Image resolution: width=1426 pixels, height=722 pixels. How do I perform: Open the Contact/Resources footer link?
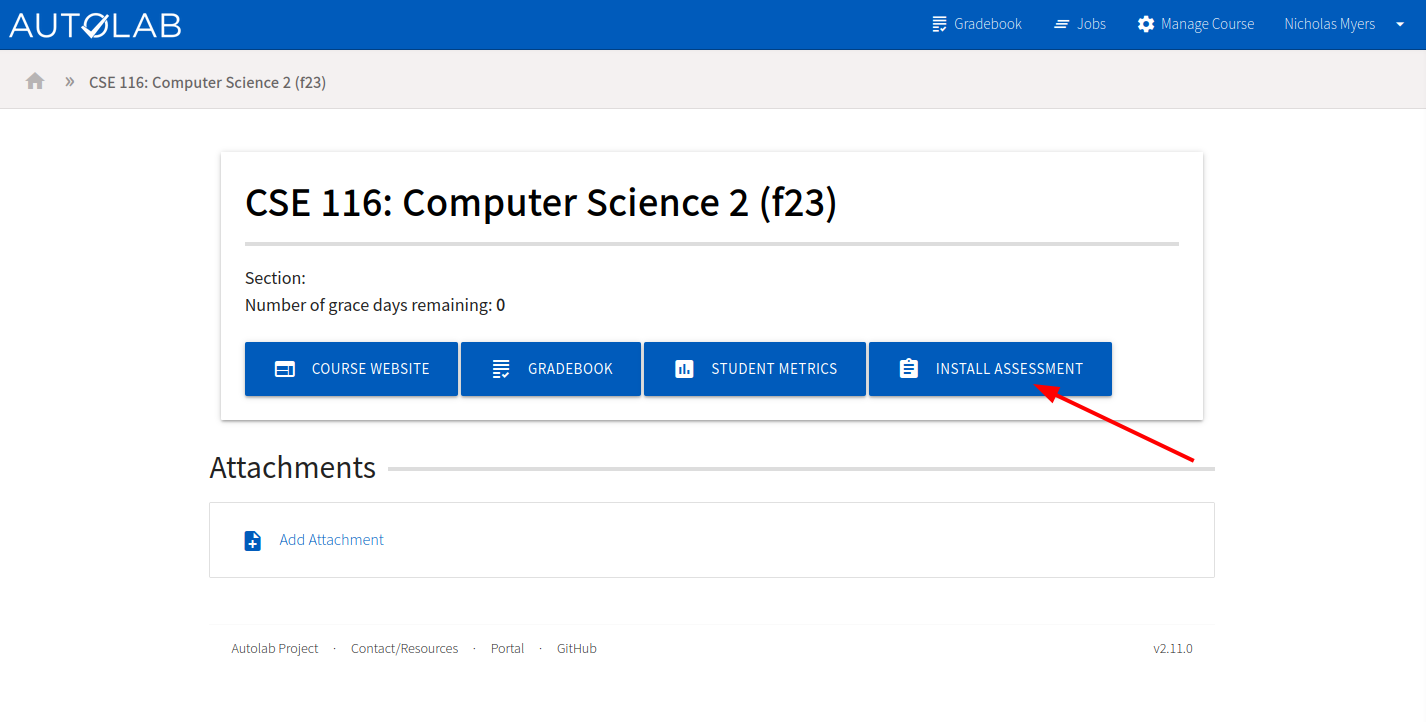pos(404,648)
